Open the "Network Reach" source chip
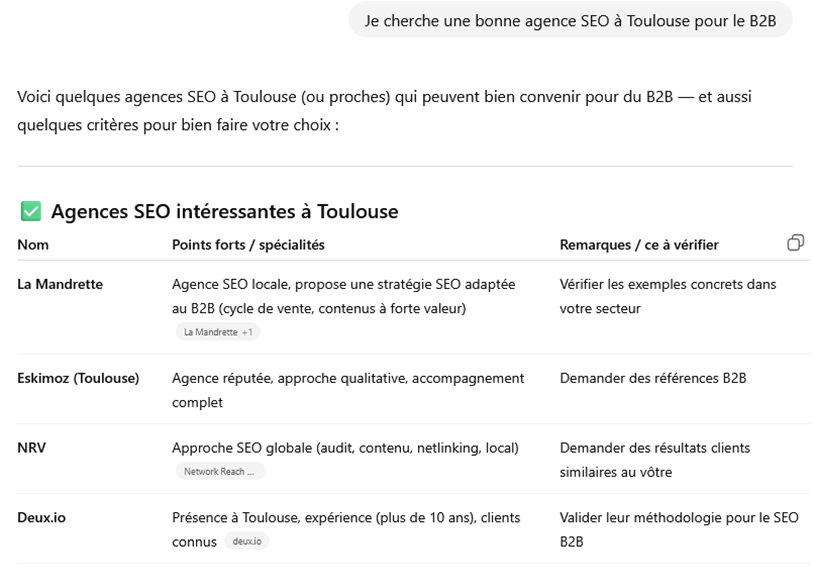 (220, 471)
